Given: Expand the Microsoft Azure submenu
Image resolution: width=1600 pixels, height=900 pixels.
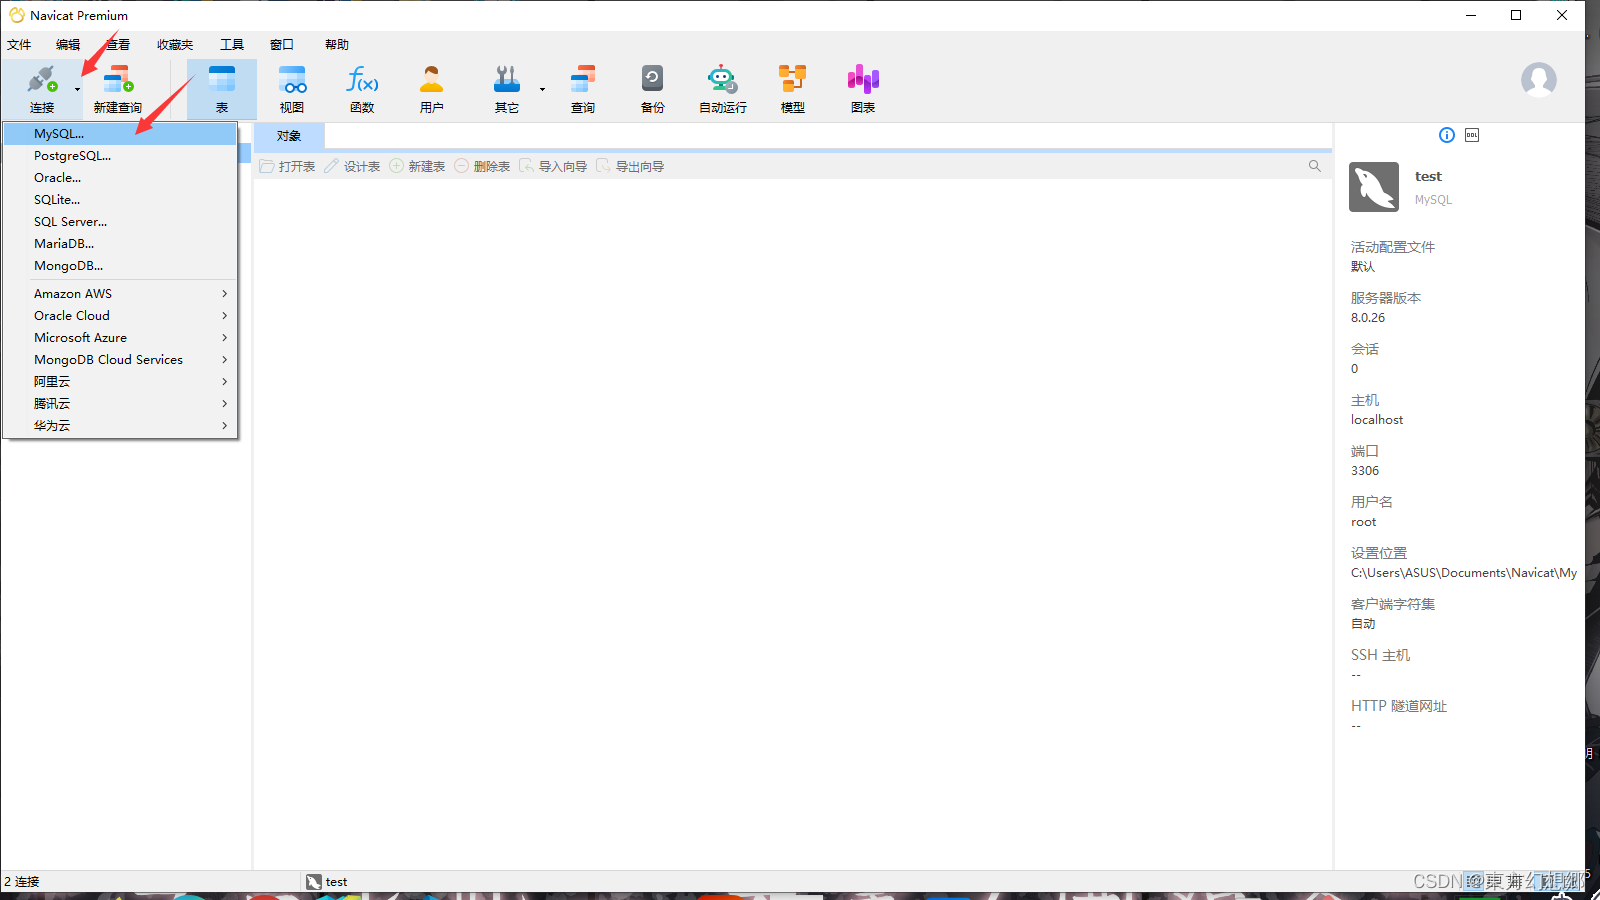Looking at the screenshot, I should [120, 338].
